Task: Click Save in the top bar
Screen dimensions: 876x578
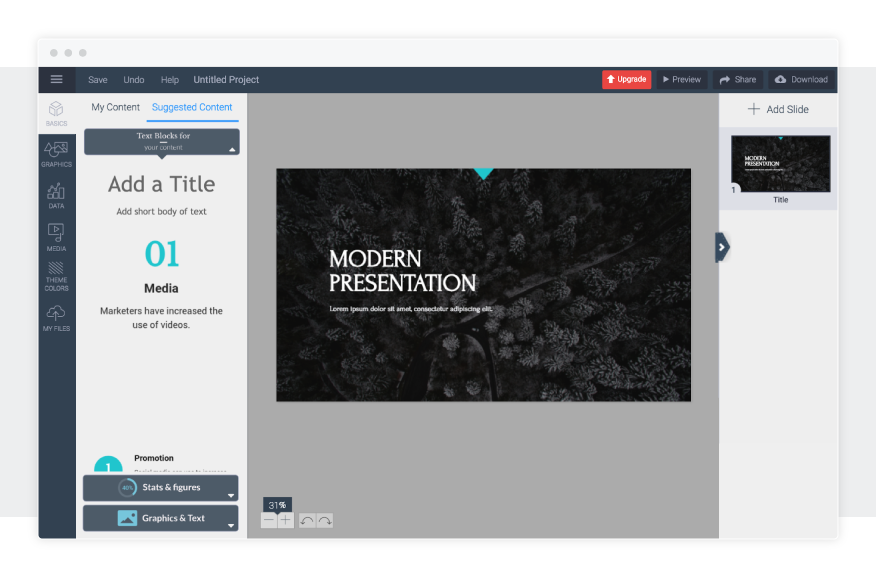Action: [98, 80]
